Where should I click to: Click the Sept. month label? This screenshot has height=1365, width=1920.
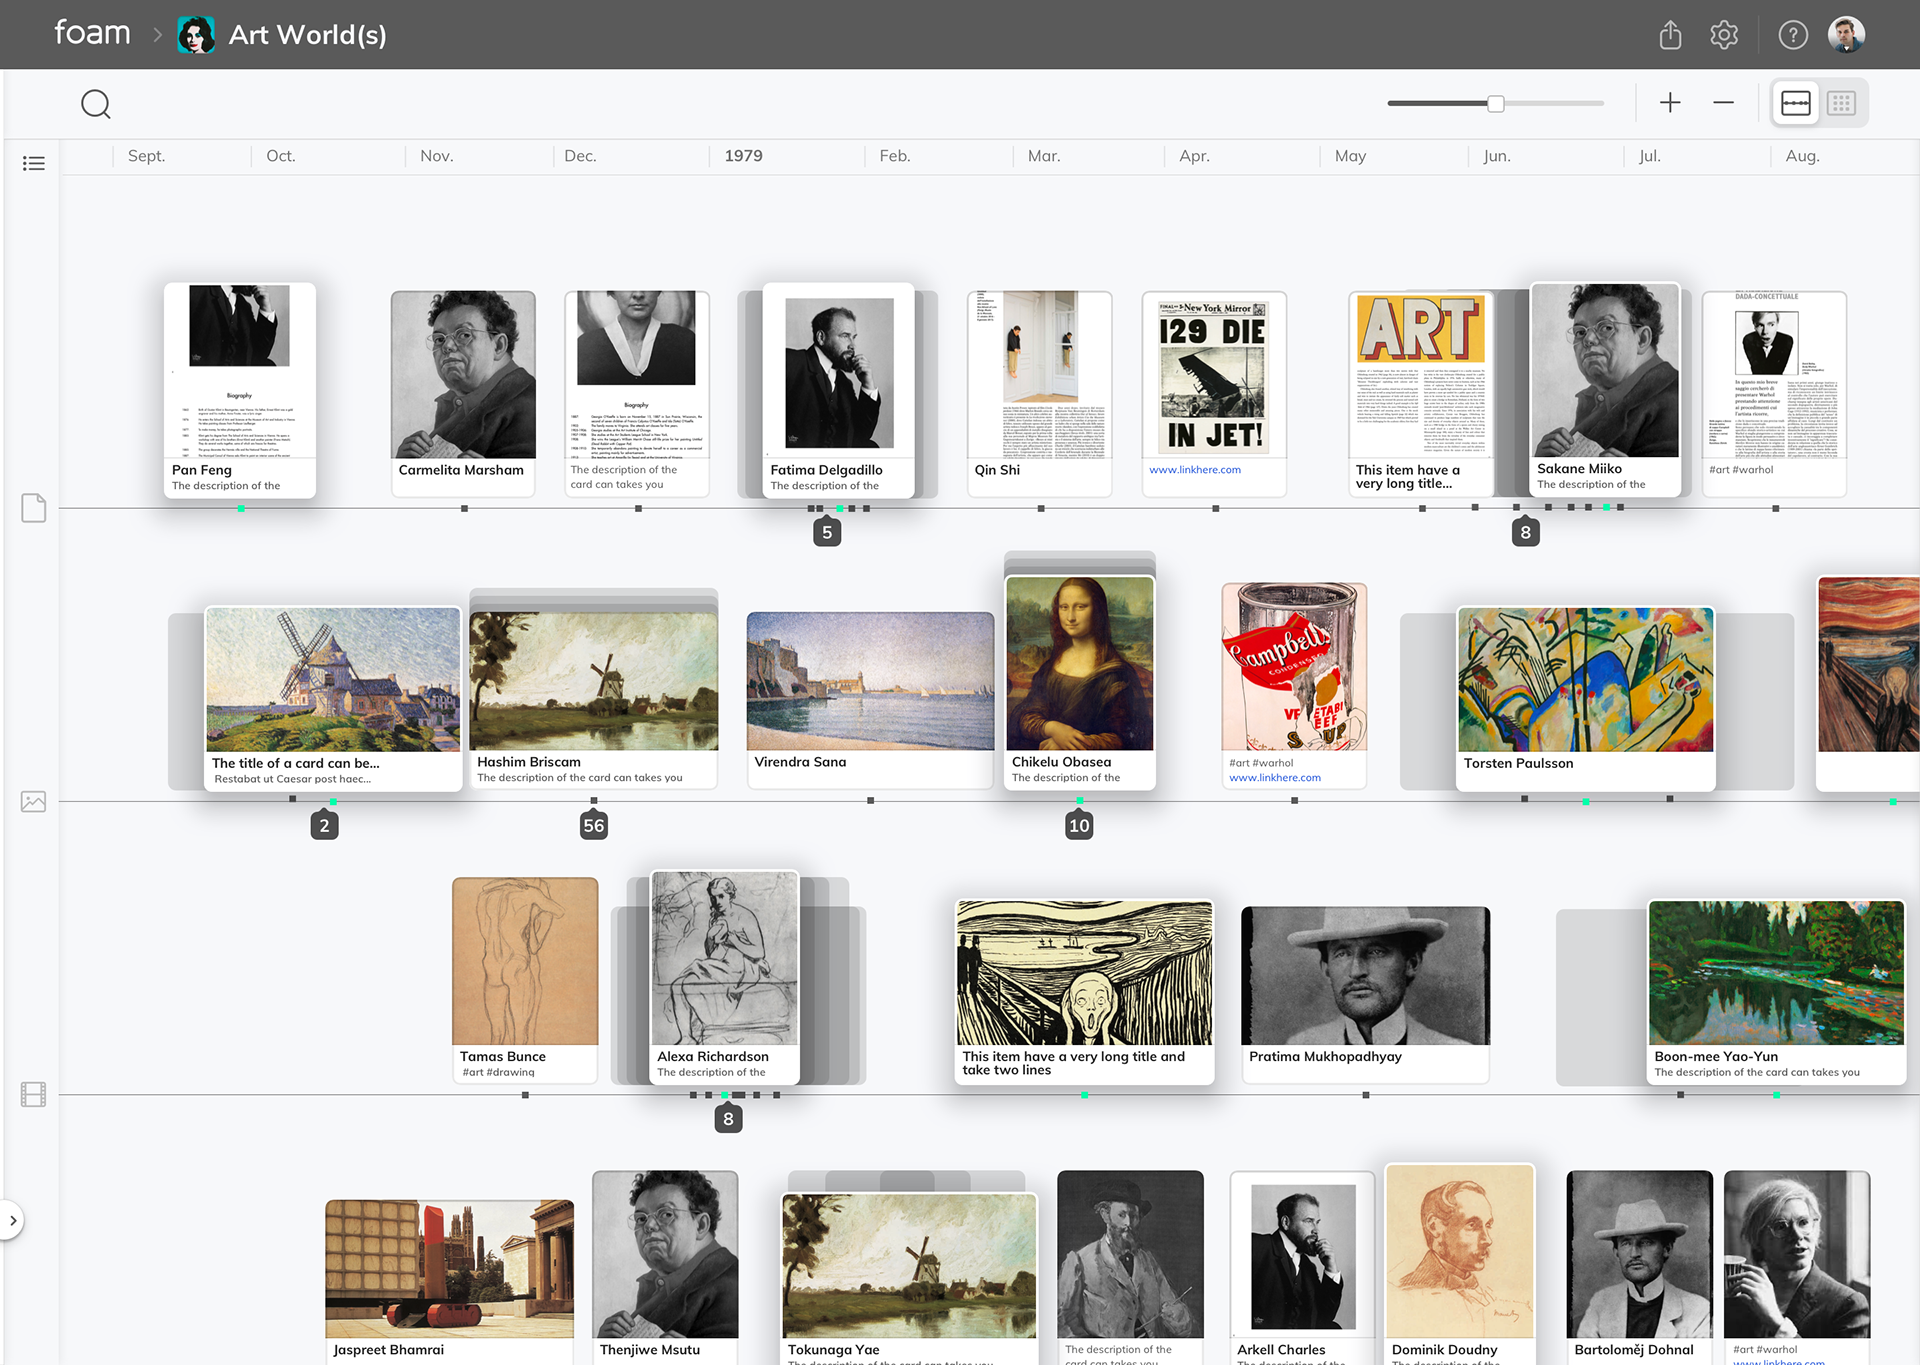[x=146, y=156]
